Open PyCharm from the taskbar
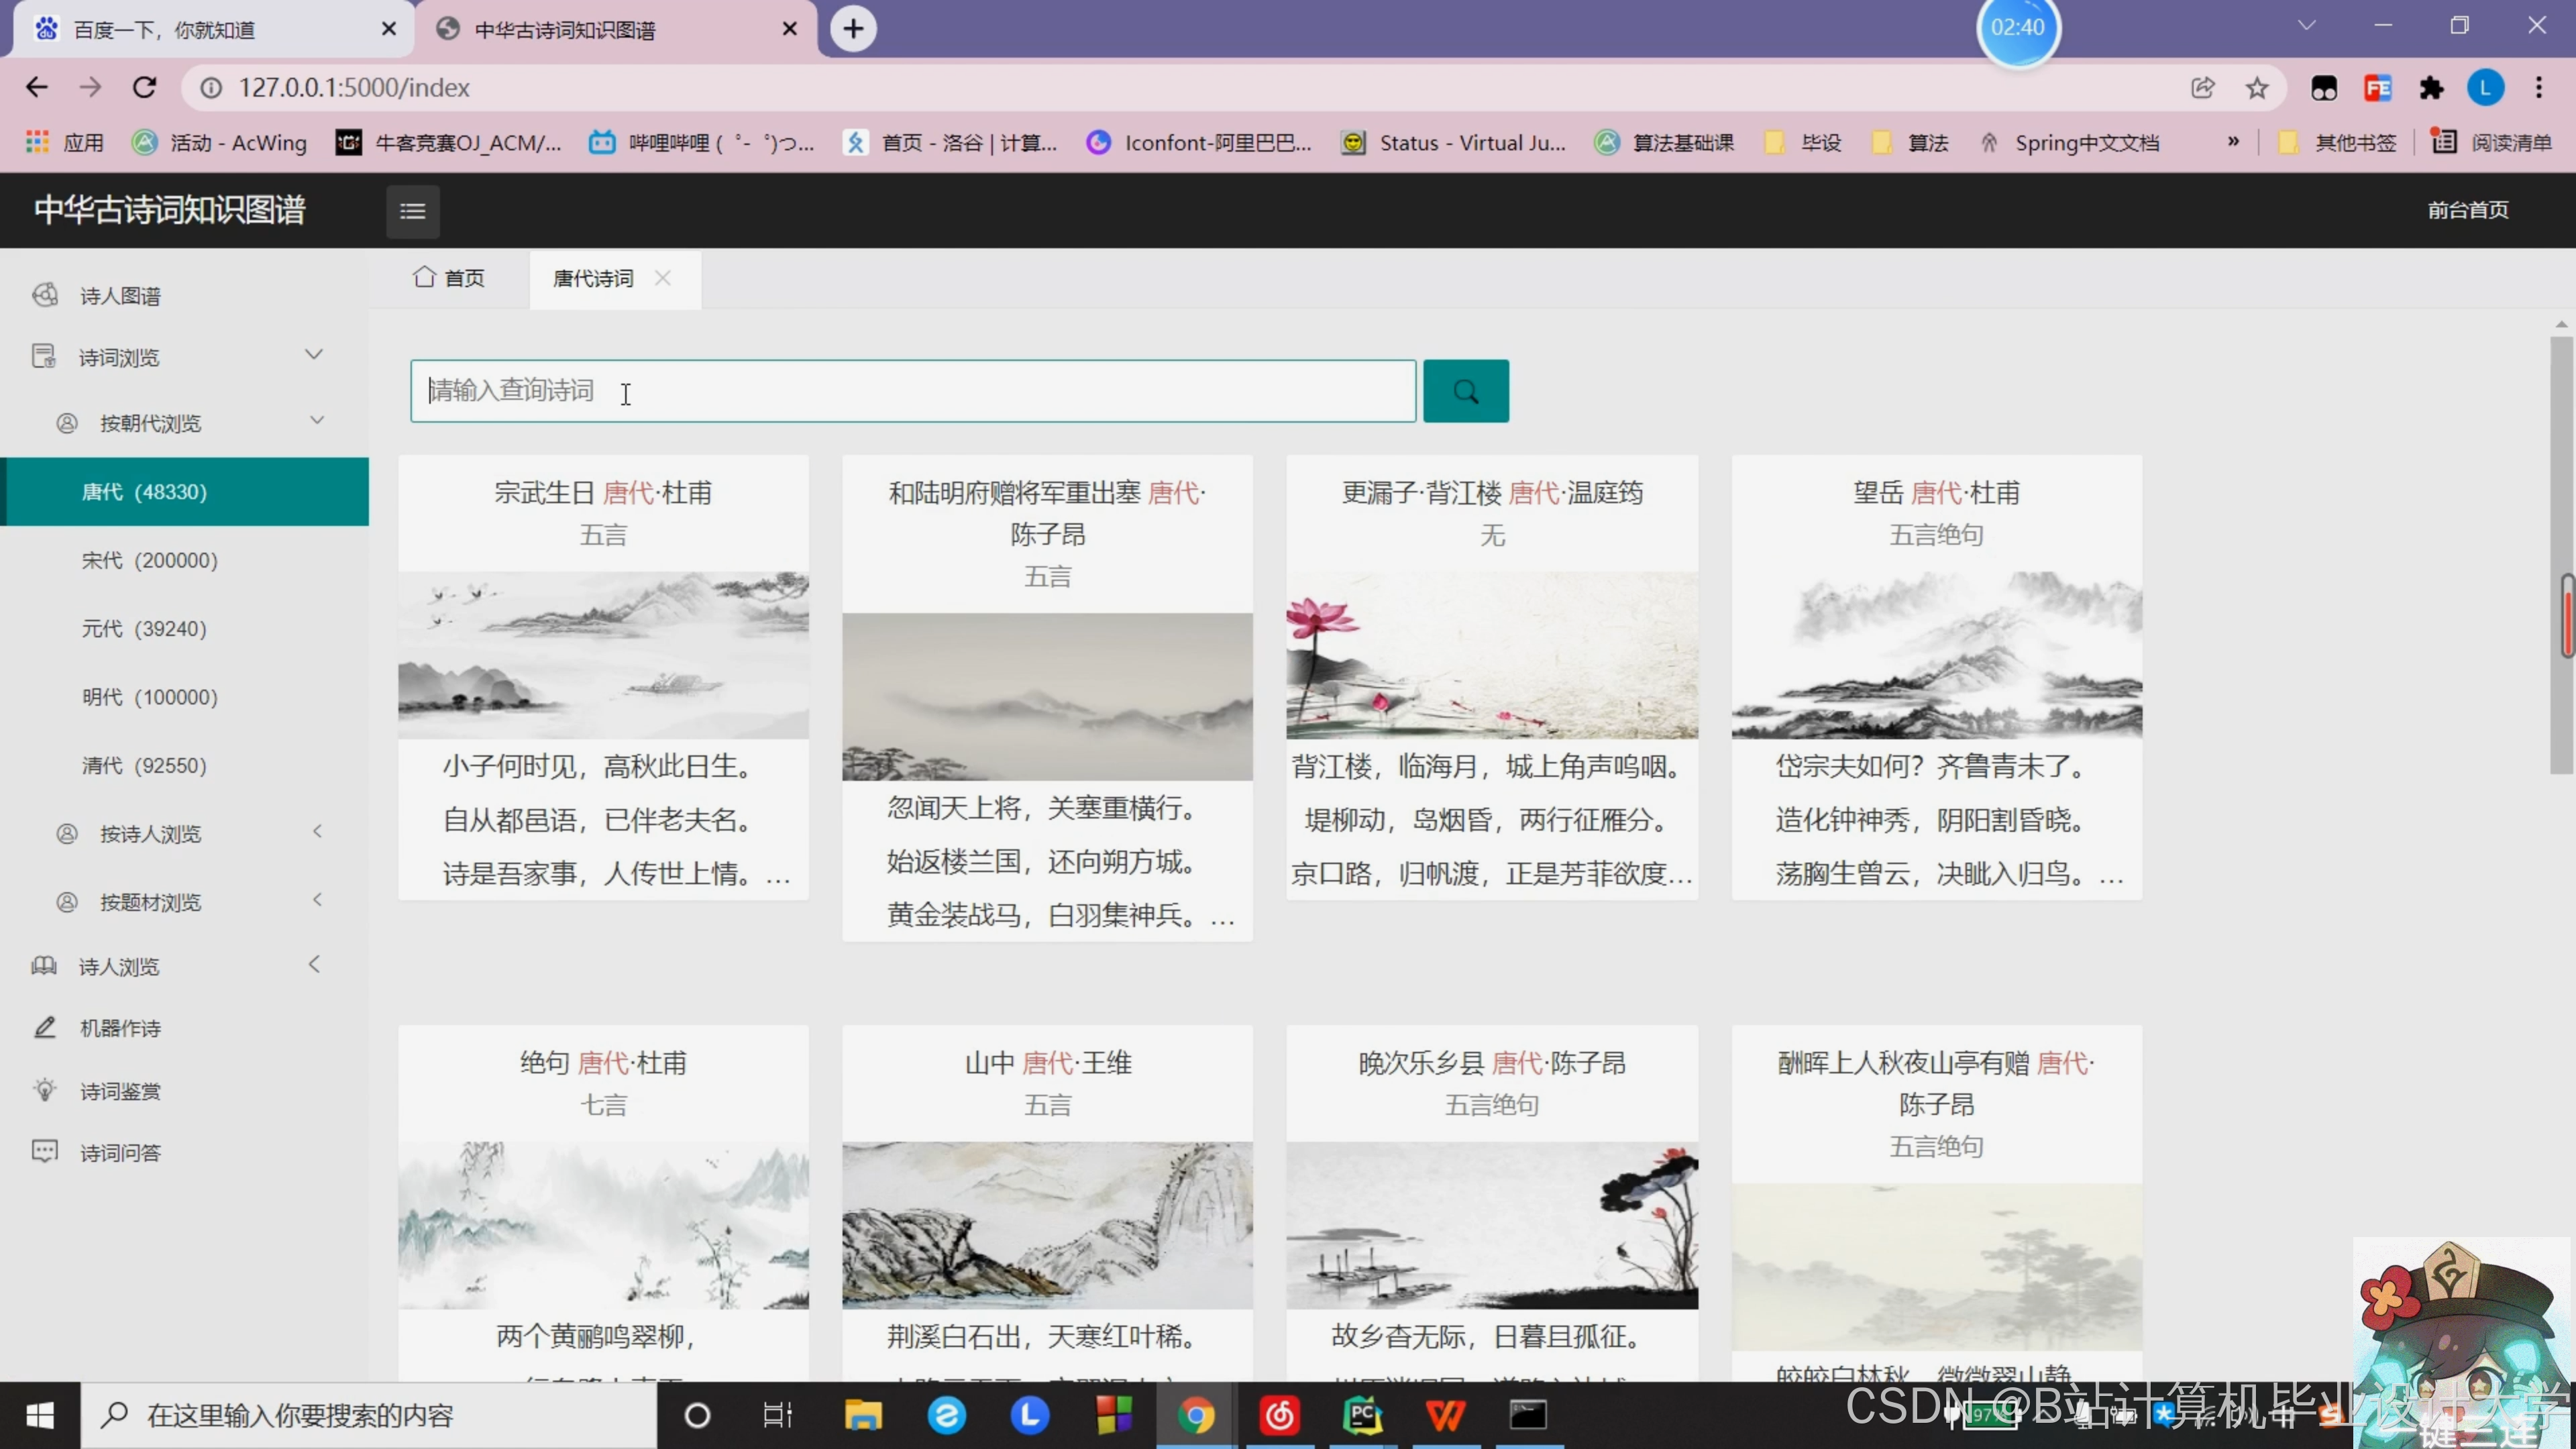Viewport: 2576px width, 1449px height. point(1362,1415)
